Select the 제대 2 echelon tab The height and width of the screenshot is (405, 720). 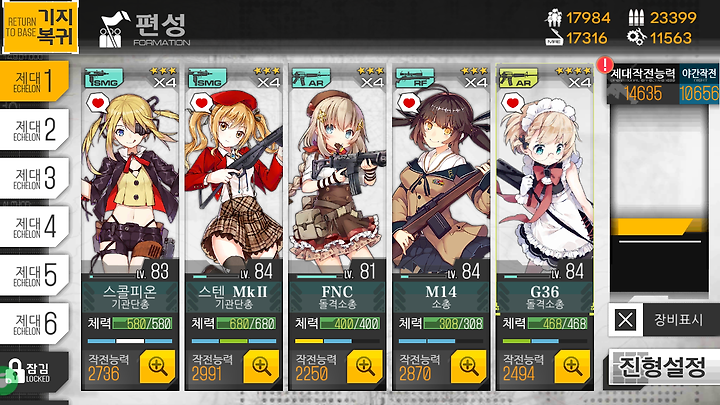click(x=35, y=129)
